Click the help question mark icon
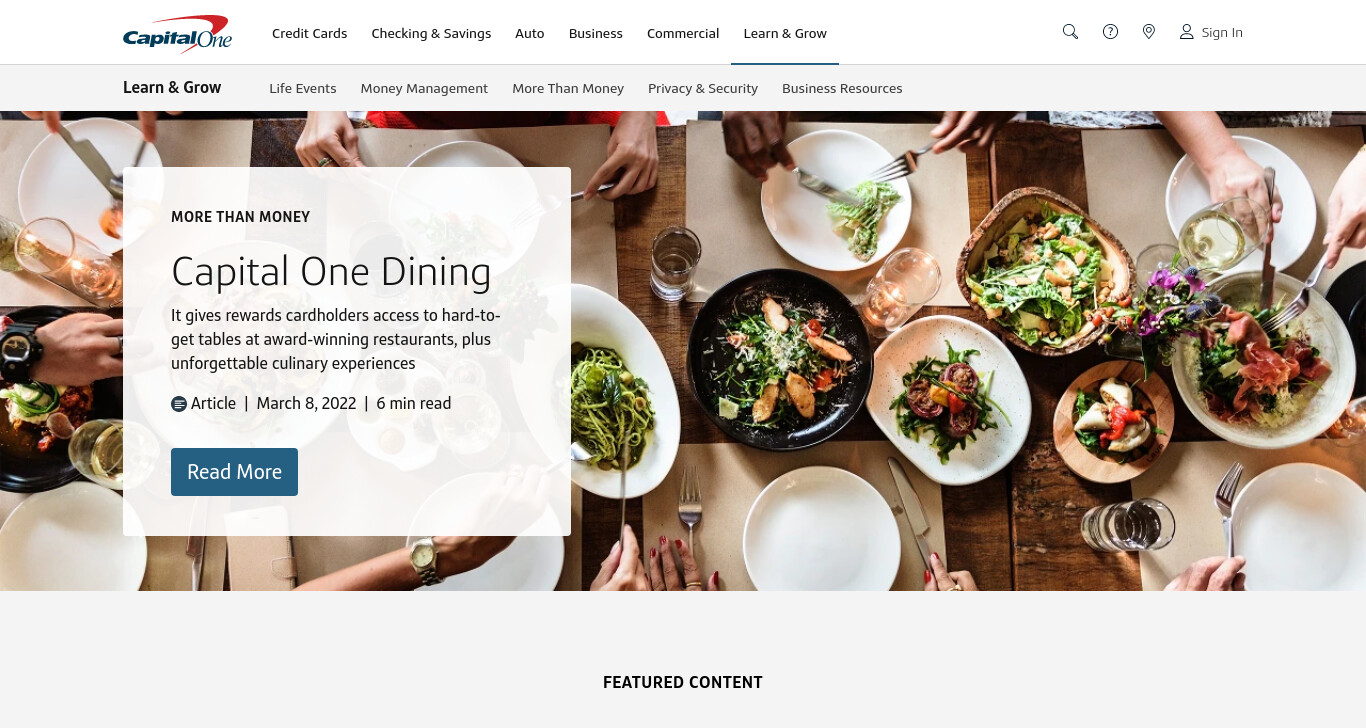The width and height of the screenshot is (1366, 728). pos(1110,32)
